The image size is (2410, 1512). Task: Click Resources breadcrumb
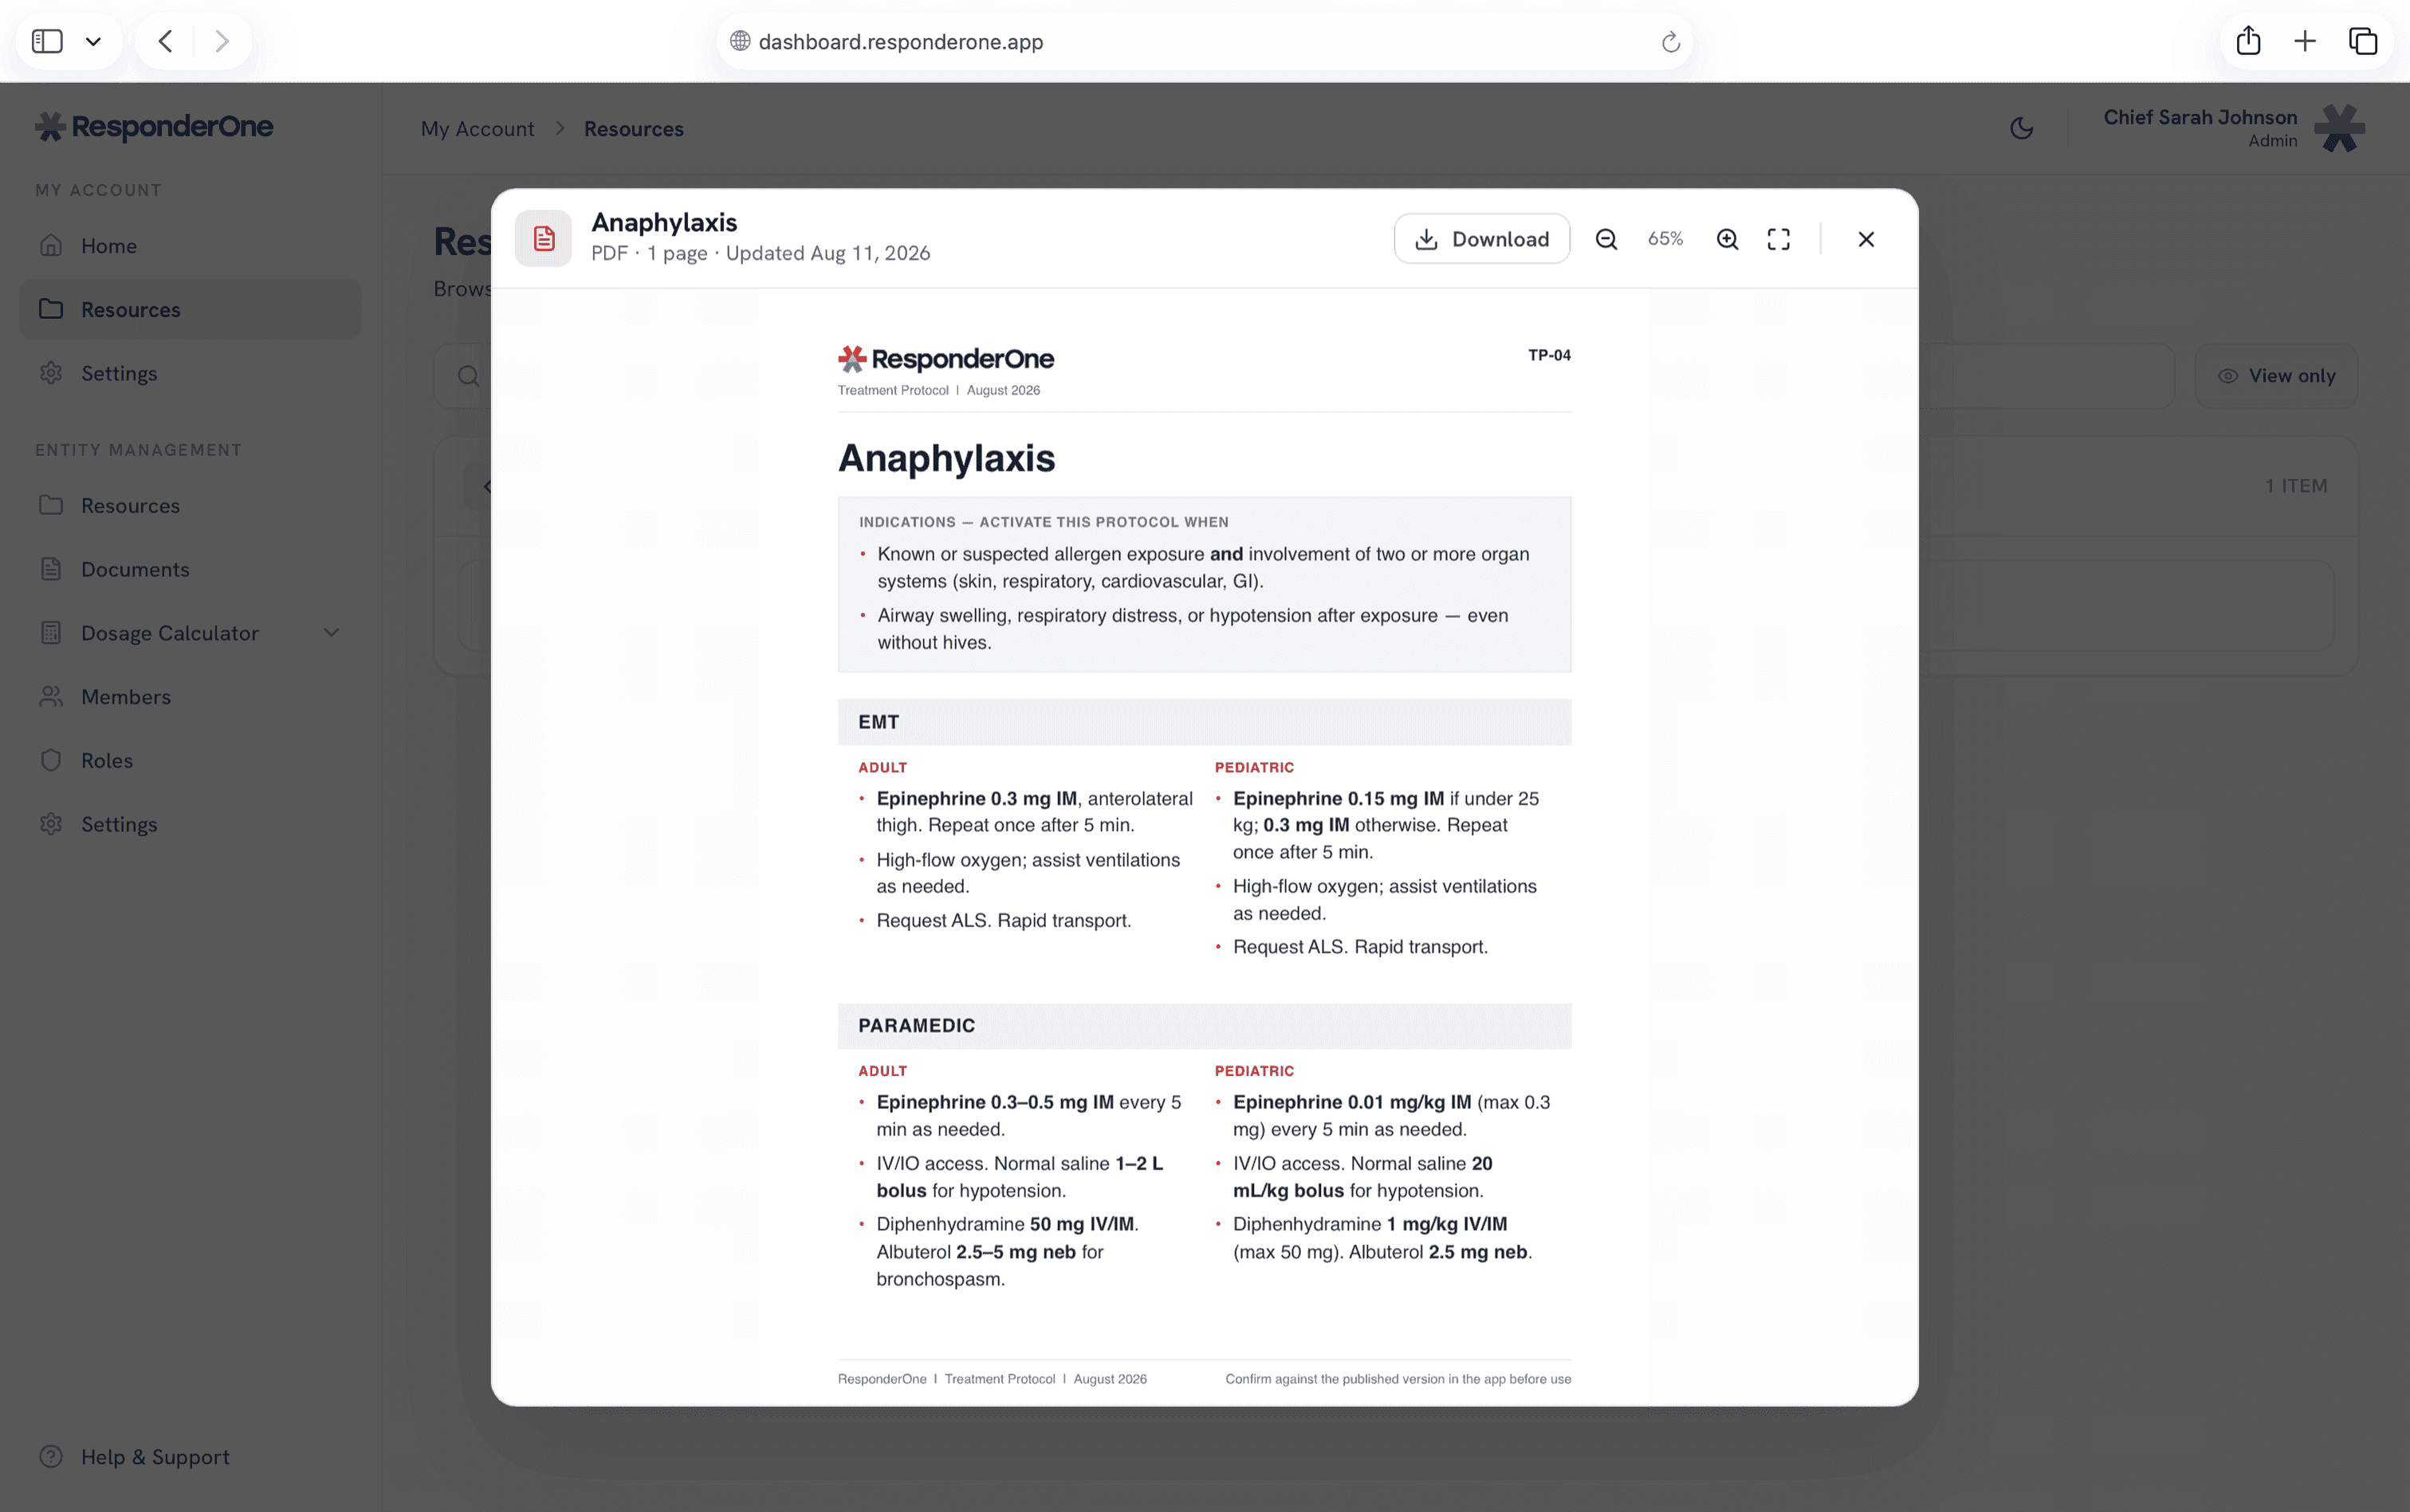(634, 129)
